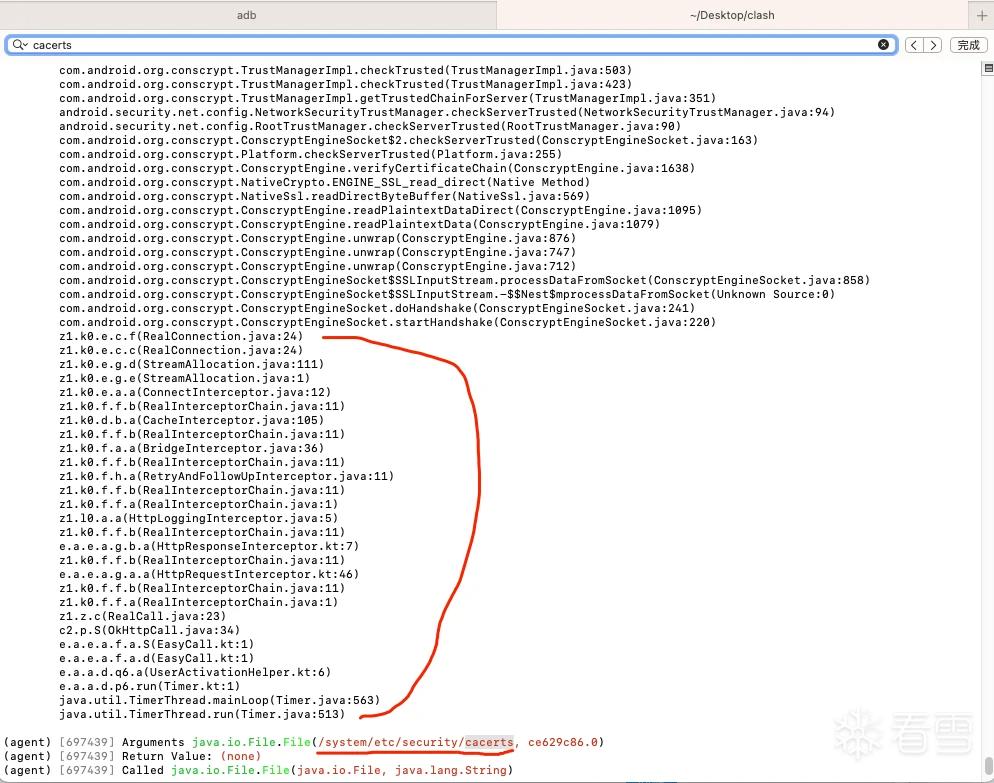Open search options magnifier dropdown
This screenshot has width=994, height=783.
[20, 44]
